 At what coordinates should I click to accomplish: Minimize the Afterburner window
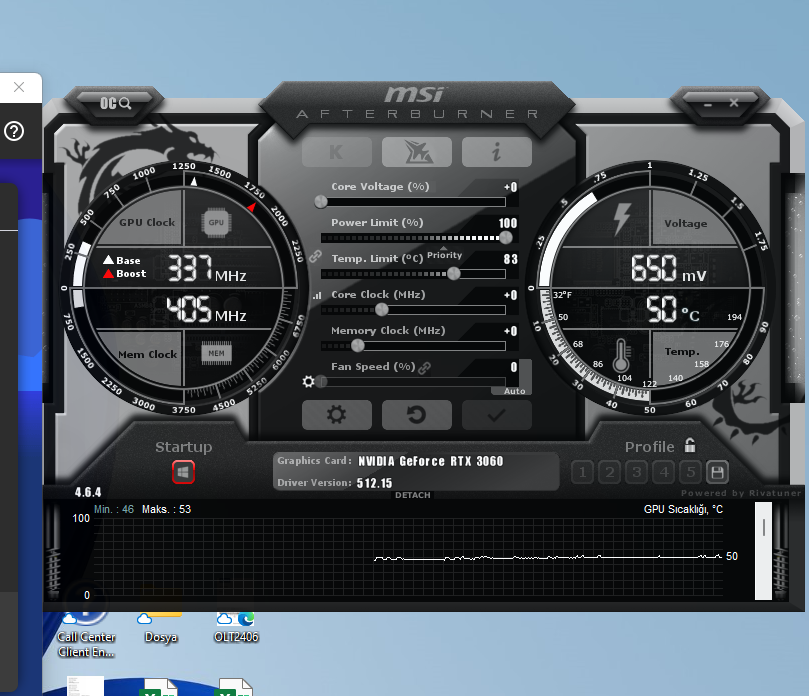[x=708, y=105]
